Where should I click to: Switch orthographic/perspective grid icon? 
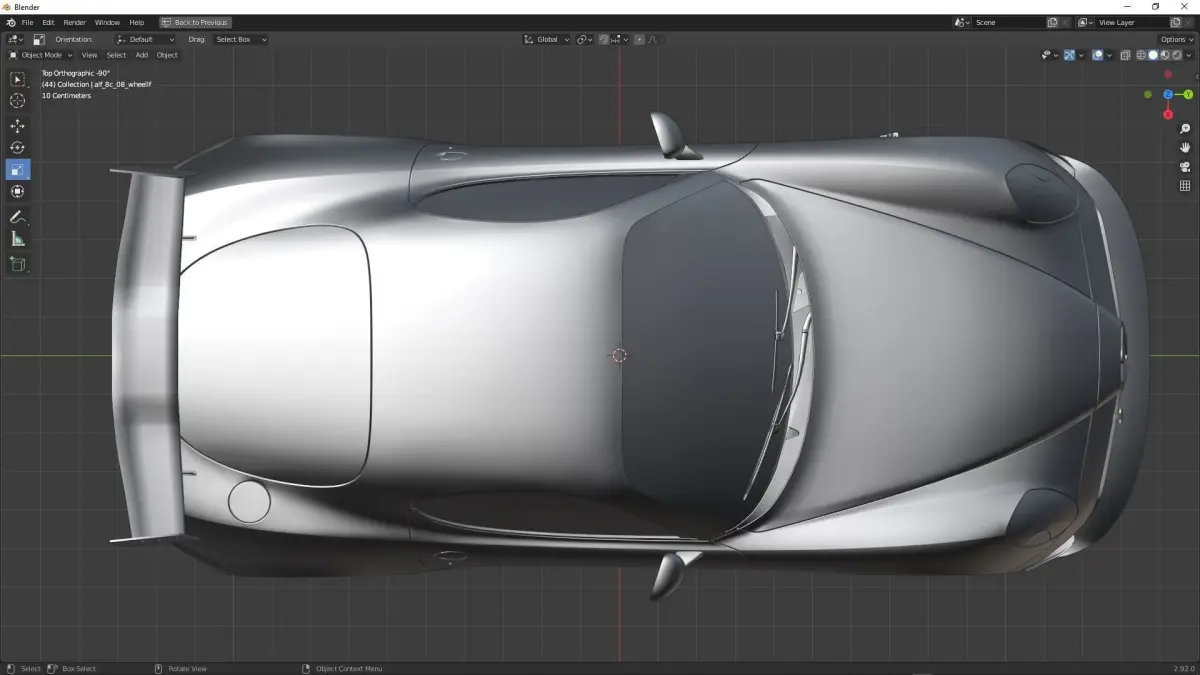(x=1185, y=186)
